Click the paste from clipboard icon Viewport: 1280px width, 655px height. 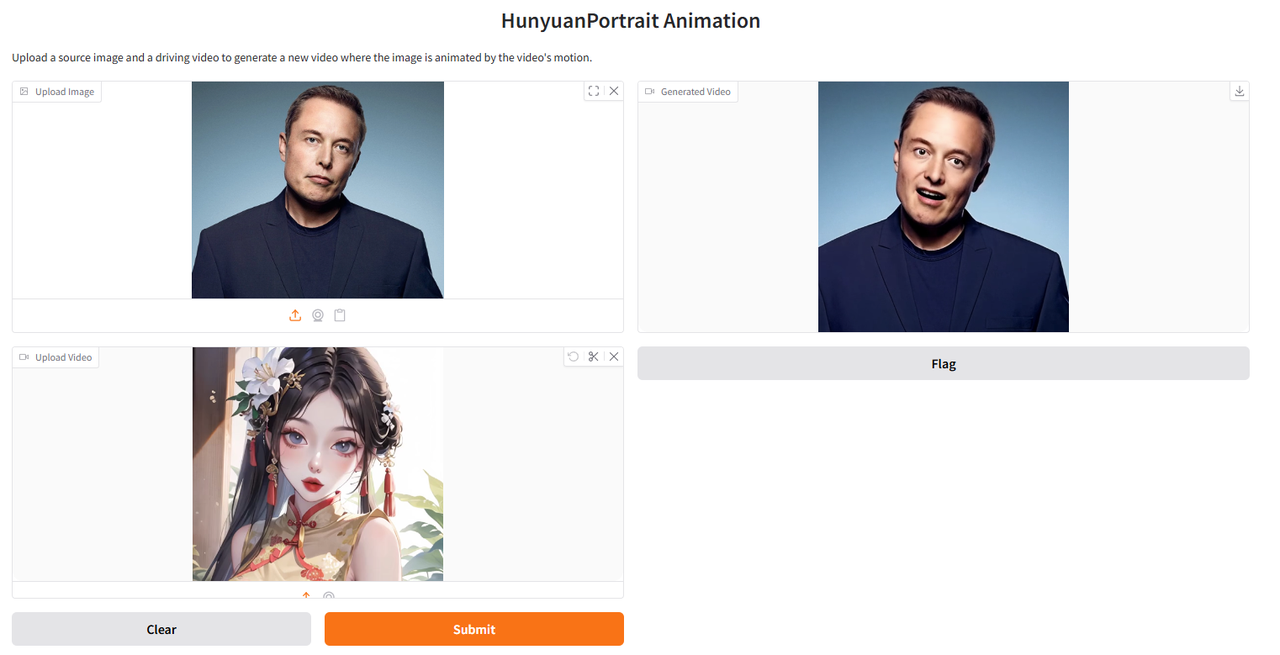click(x=340, y=315)
